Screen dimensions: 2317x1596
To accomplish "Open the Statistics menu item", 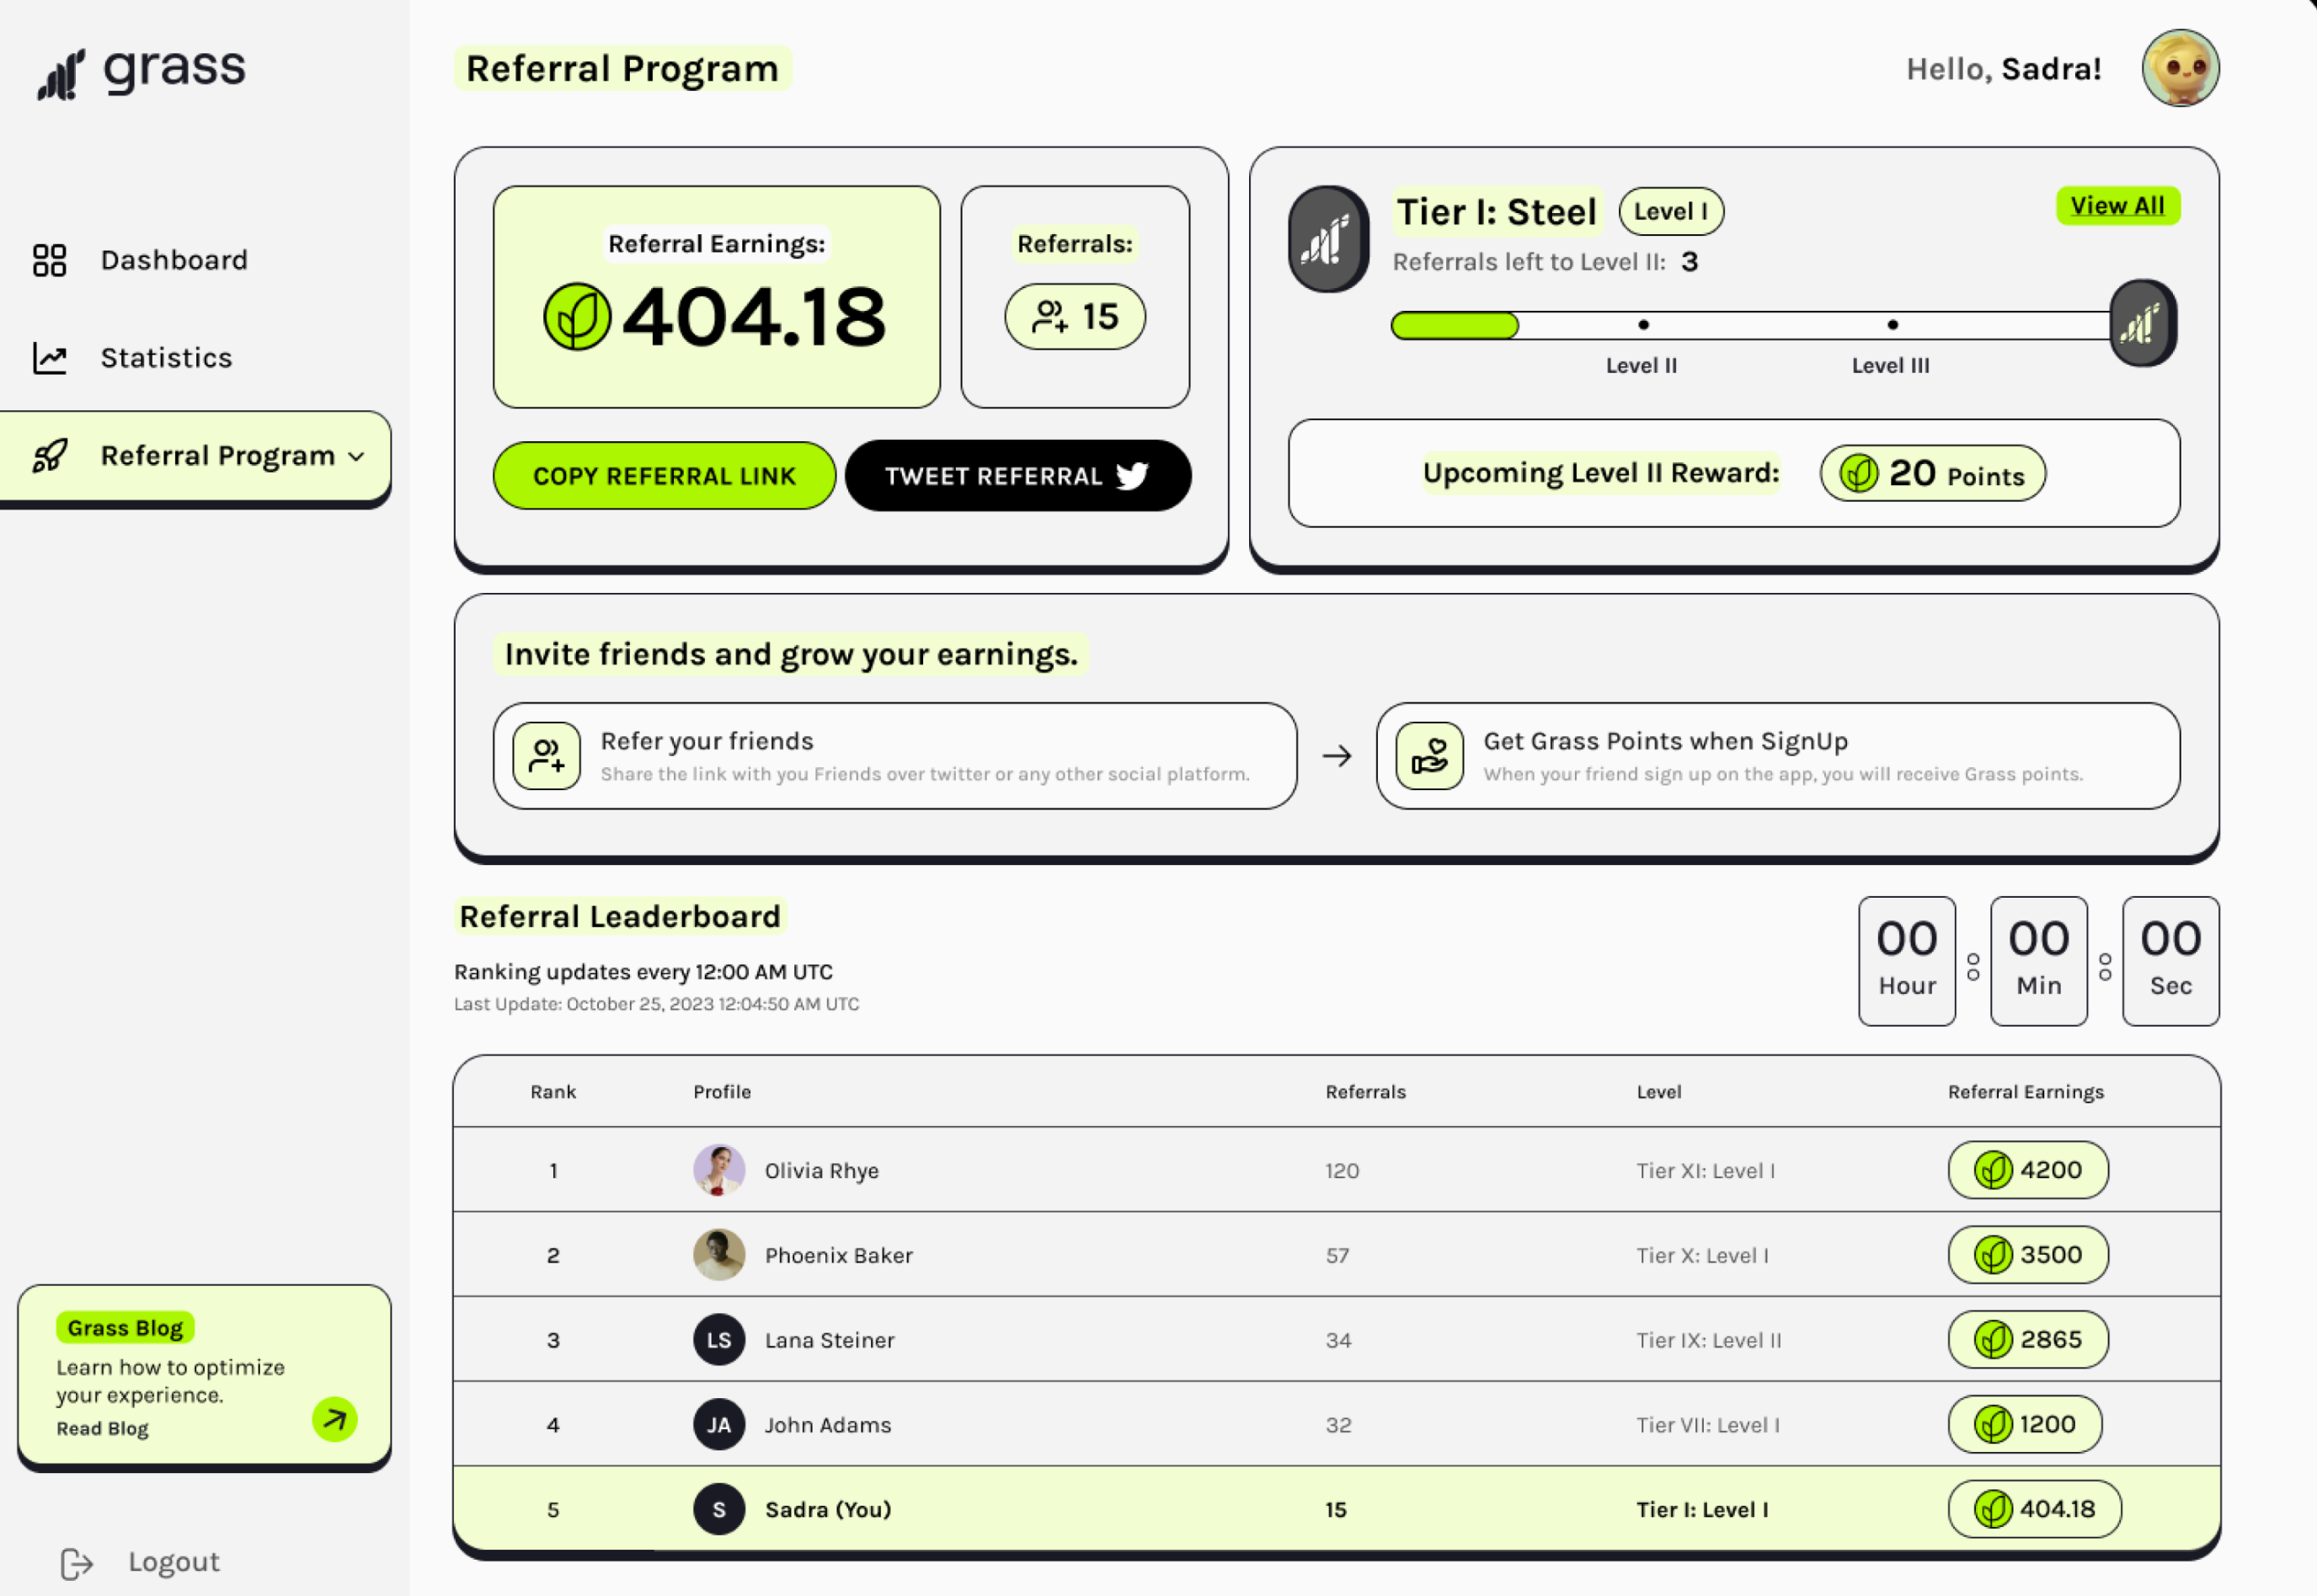I will [x=166, y=358].
